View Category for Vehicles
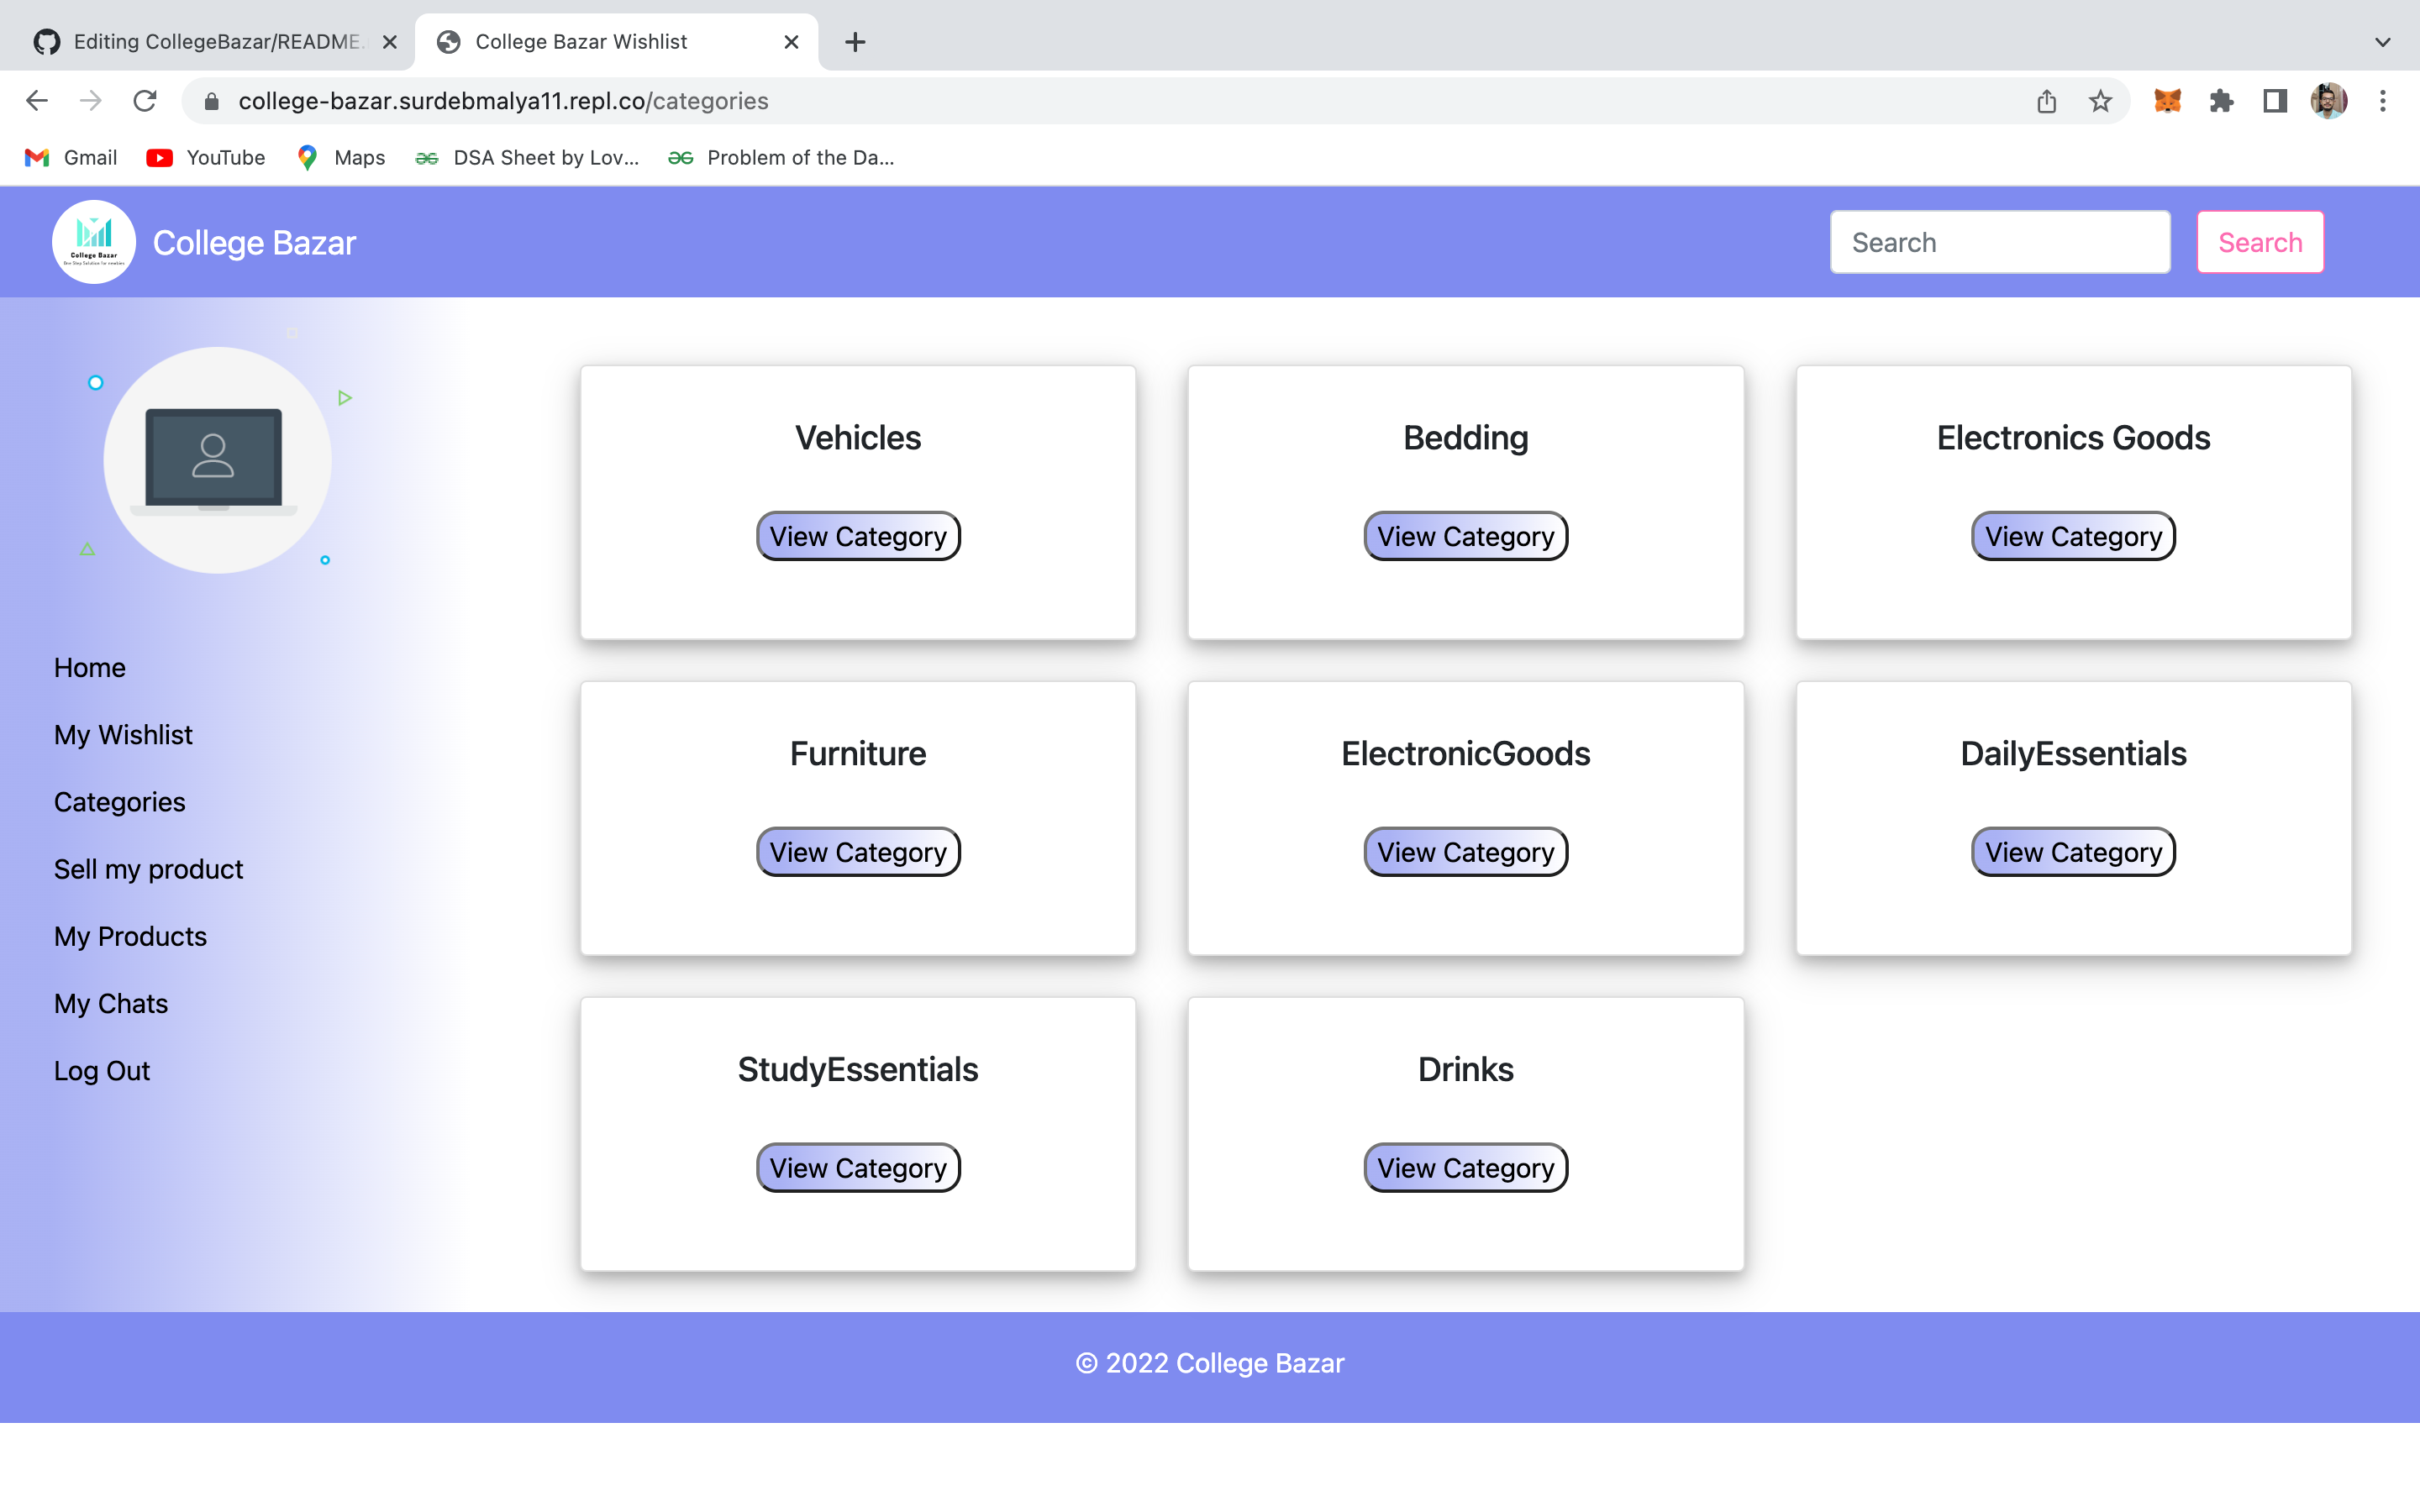The image size is (2420, 1512). click(x=857, y=536)
